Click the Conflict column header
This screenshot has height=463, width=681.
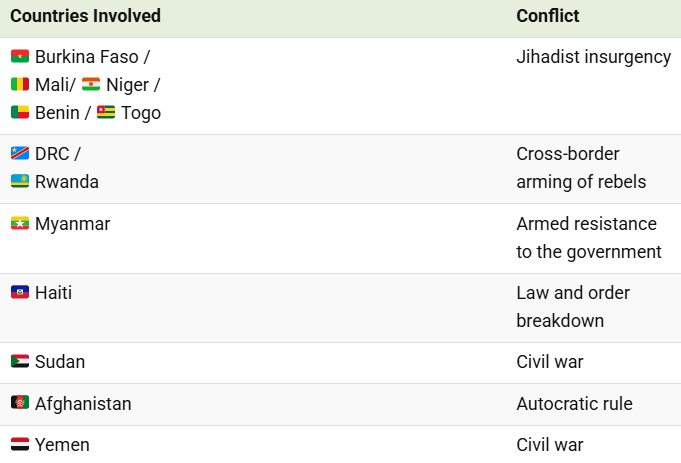(x=547, y=16)
